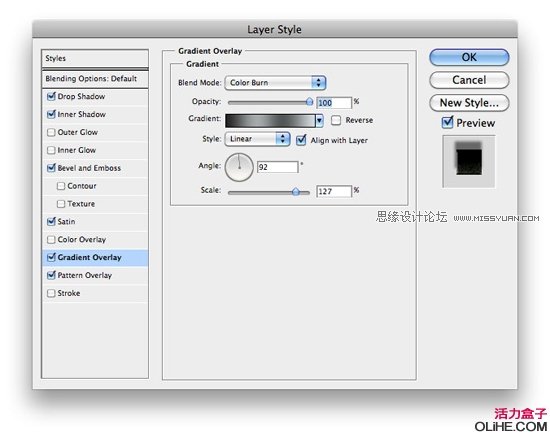The width and height of the screenshot is (550, 434).
Task: Click the OK button
Action: [x=469, y=58]
